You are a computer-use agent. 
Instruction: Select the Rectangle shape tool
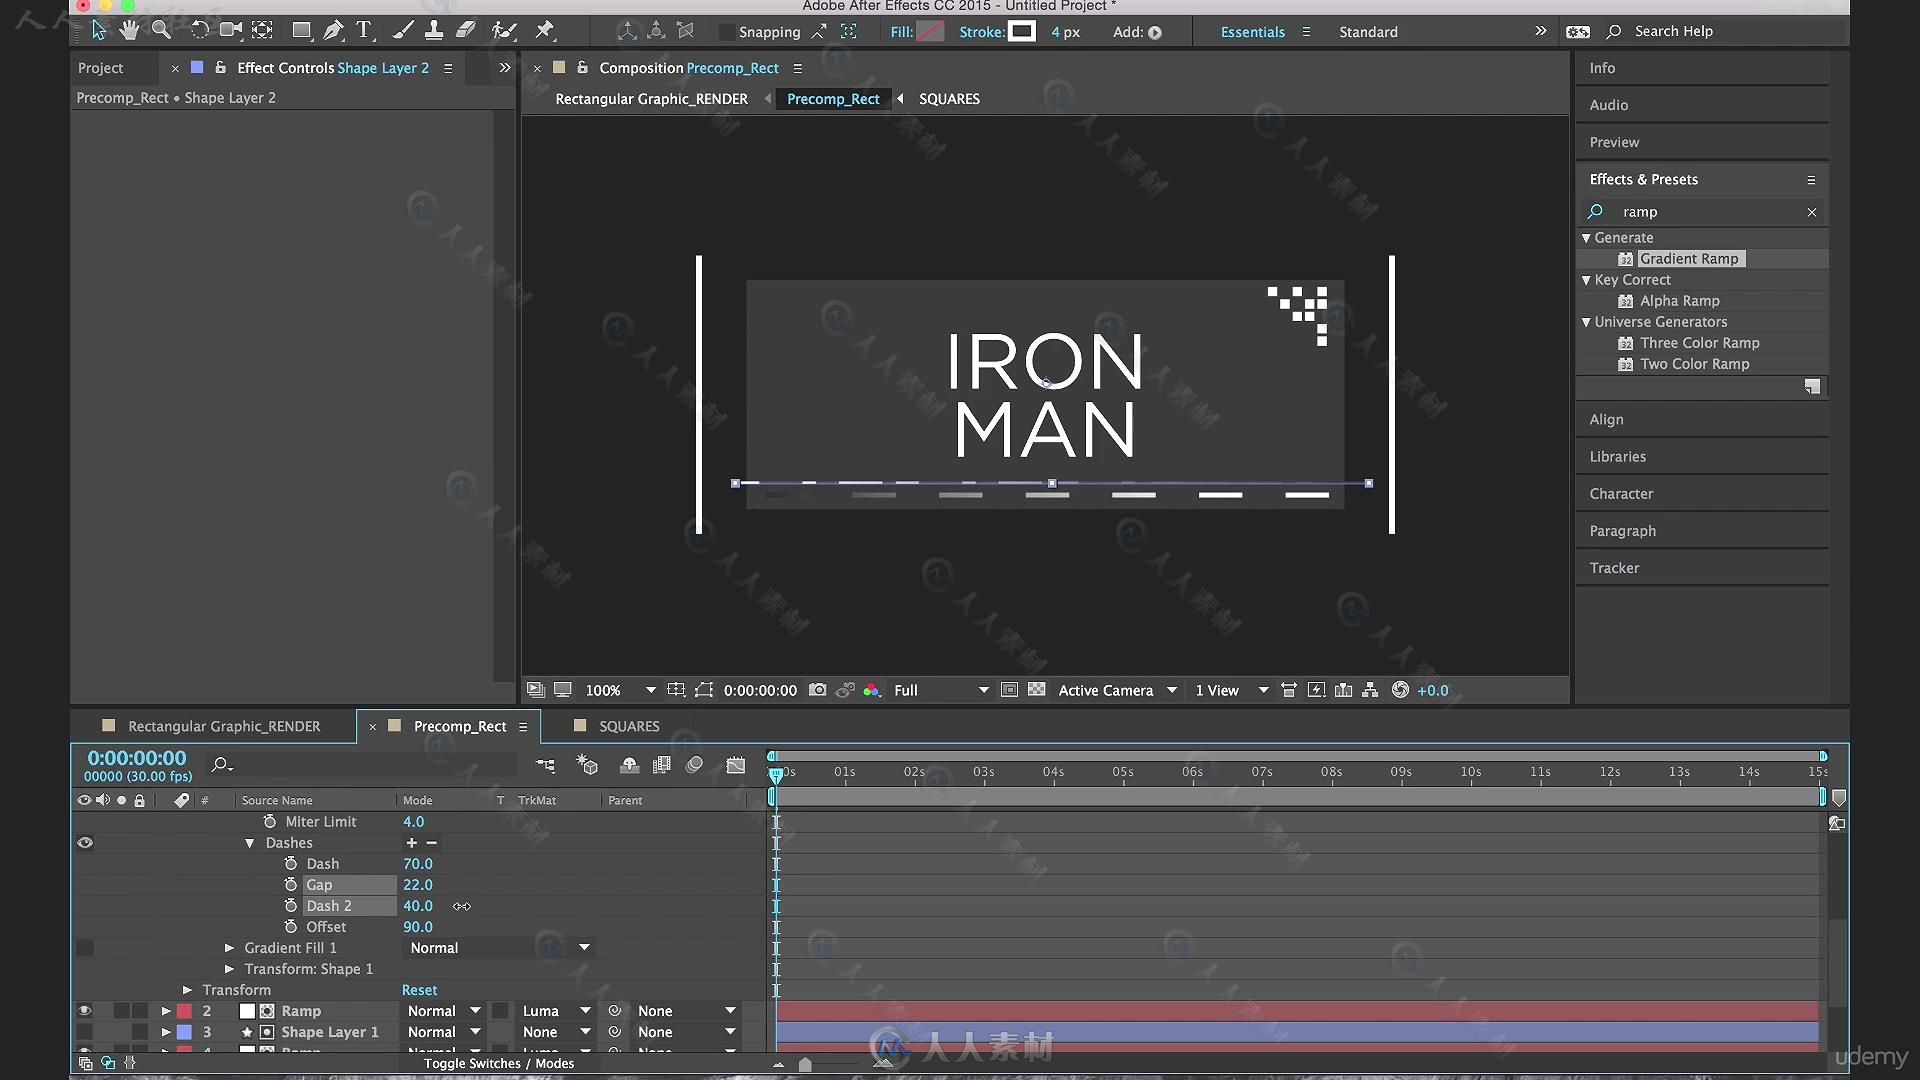click(301, 31)
